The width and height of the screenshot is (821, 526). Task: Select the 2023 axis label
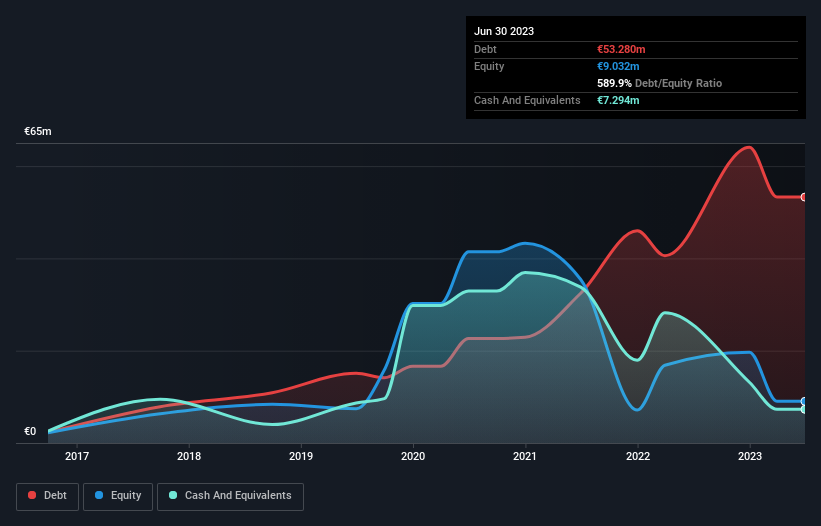(x=750, y=456)
